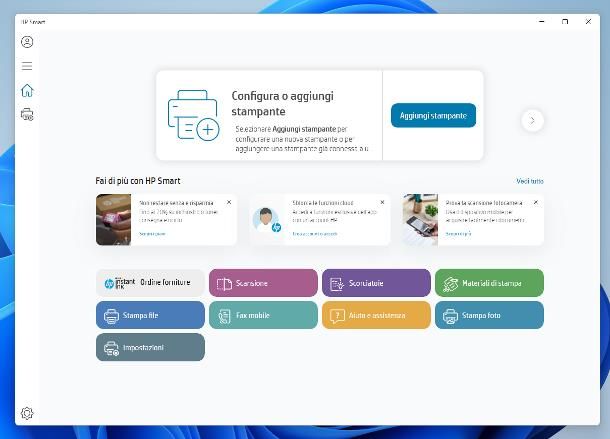The width and height of the screenshot is (610, 439).
Task: Minimize the HP Smart window
Action: click(x=542, y=22)
